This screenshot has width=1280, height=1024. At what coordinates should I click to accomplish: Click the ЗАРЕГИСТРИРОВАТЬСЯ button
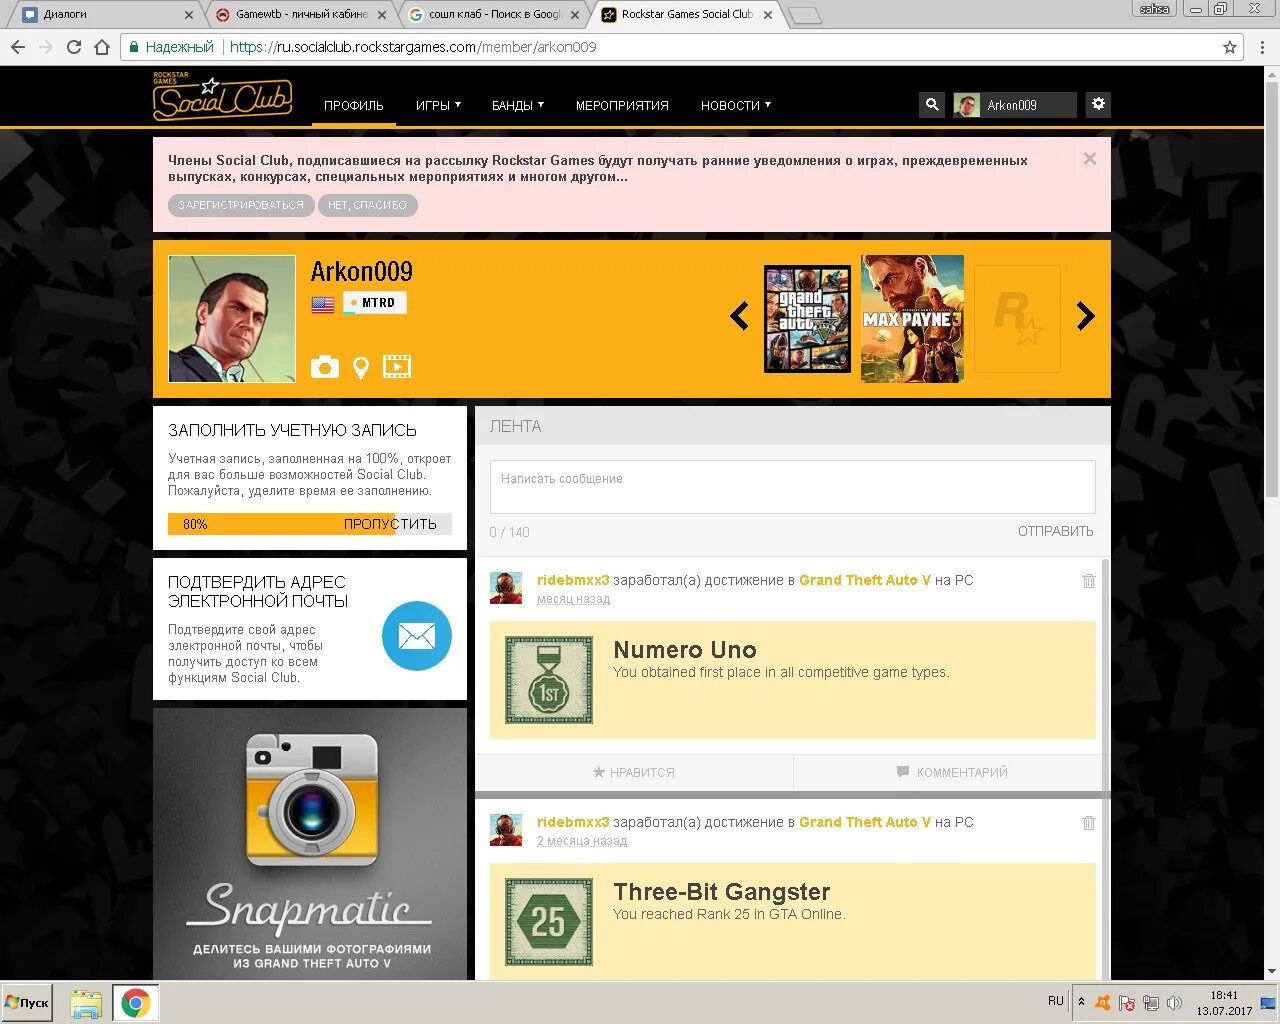pos(241,205)
